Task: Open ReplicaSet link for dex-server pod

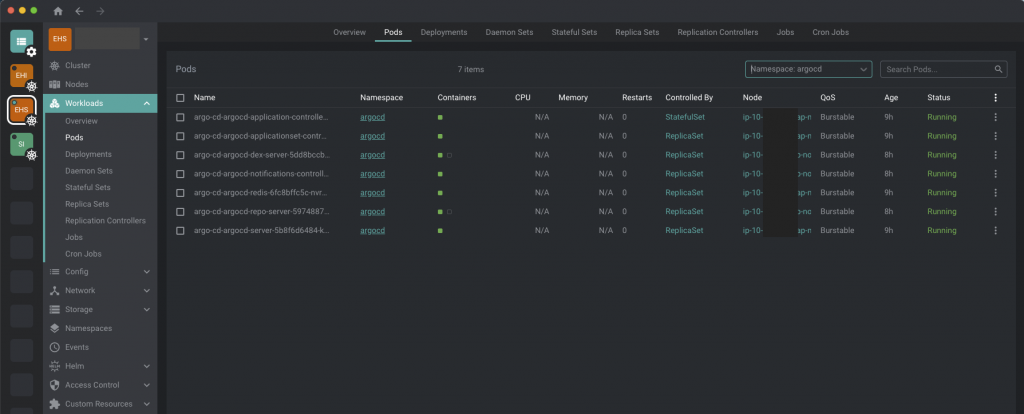Action: (x=684, y=155)
